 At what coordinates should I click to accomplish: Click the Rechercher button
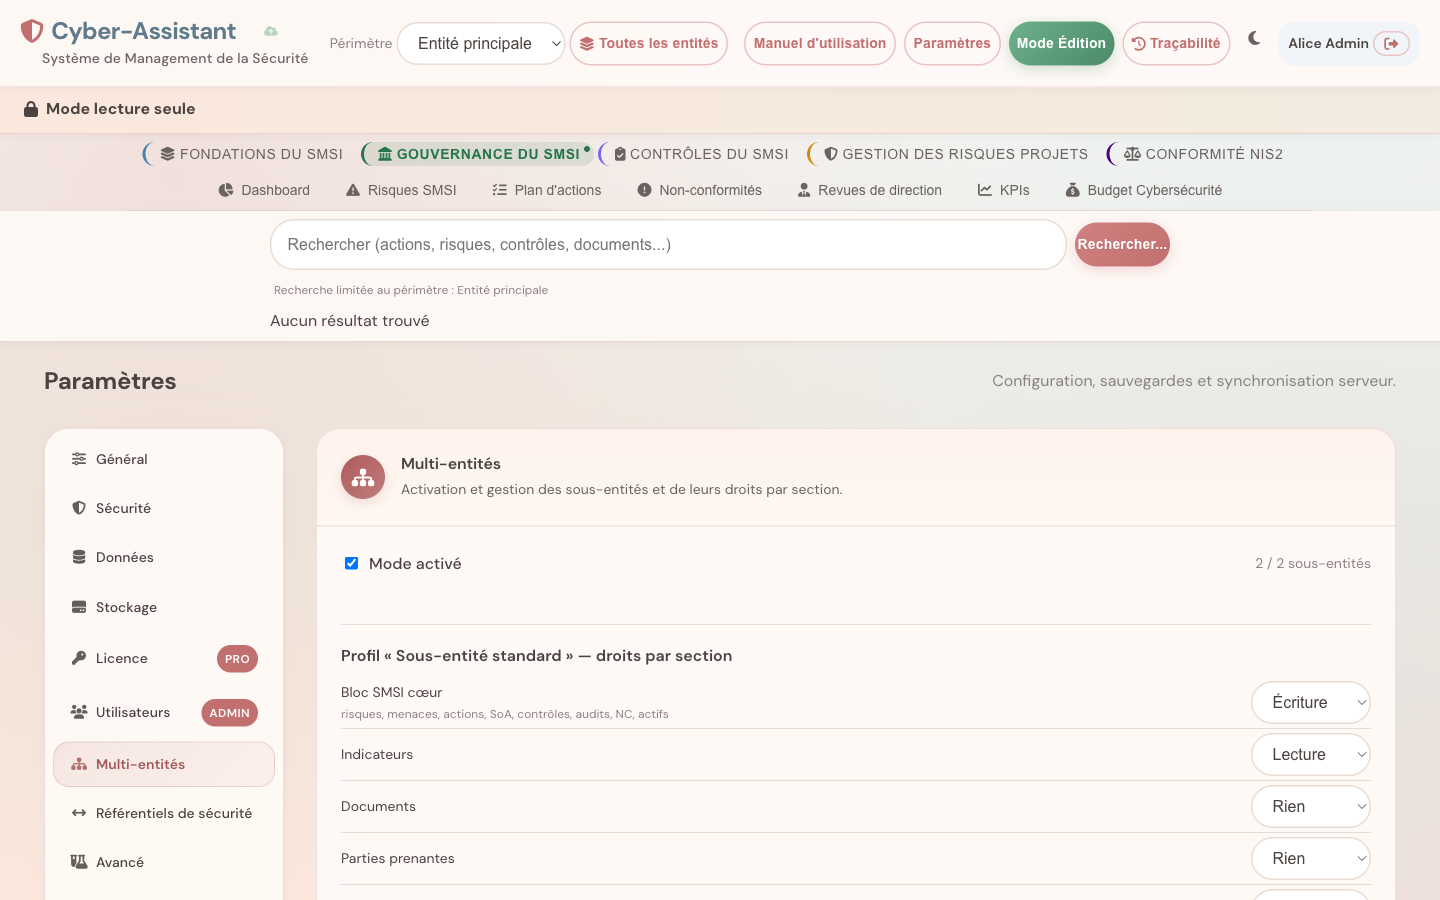[1122, 244]
